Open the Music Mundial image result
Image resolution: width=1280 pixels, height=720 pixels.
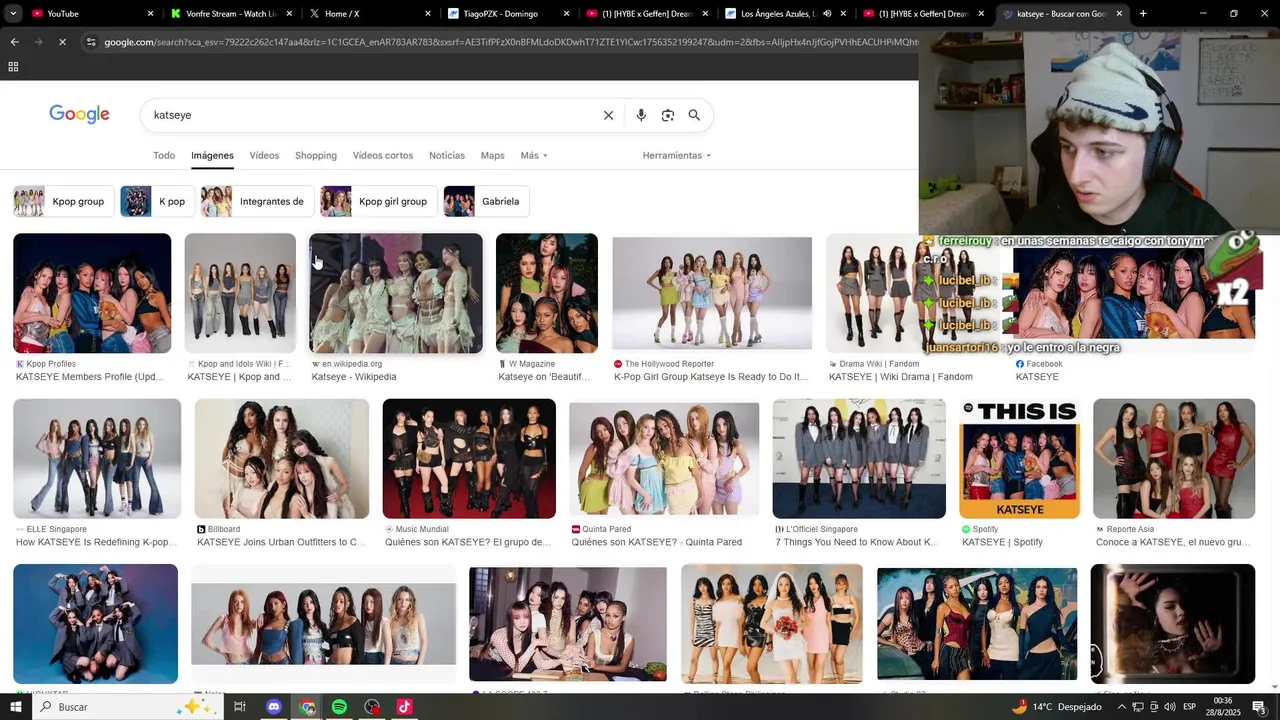click(x=469, y=459)
